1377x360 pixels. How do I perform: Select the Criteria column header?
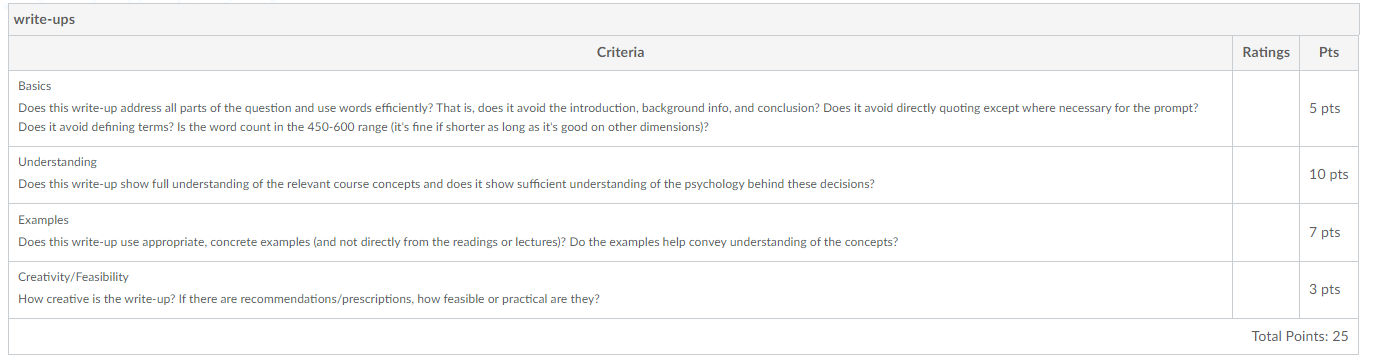click(620, 53)
